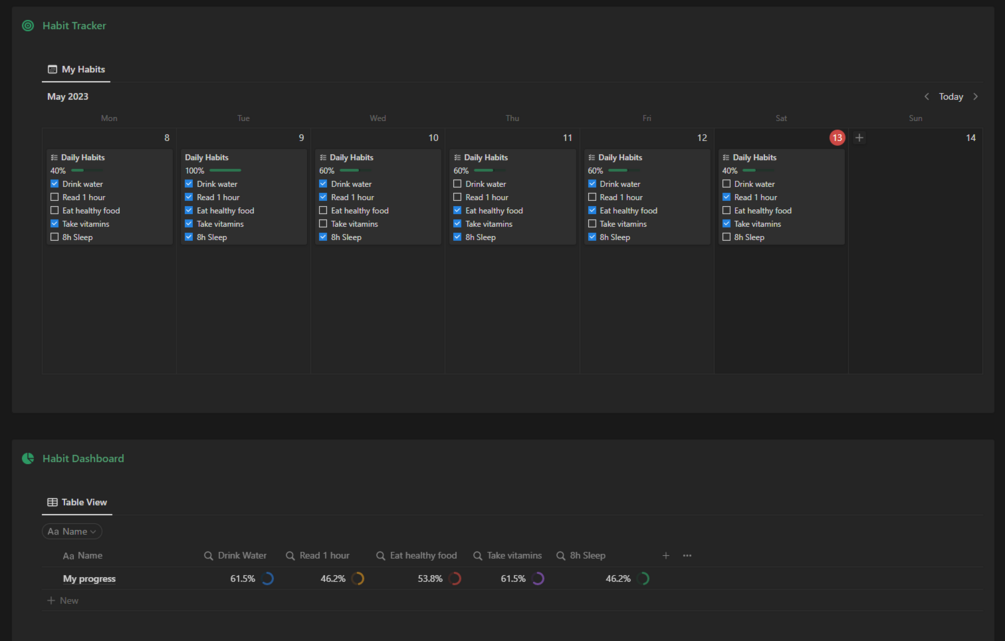The width and height of the screenshot is (1005, 641).
Task: Check Take vitamins on Wednesday 10
Action: pos(323,224)
